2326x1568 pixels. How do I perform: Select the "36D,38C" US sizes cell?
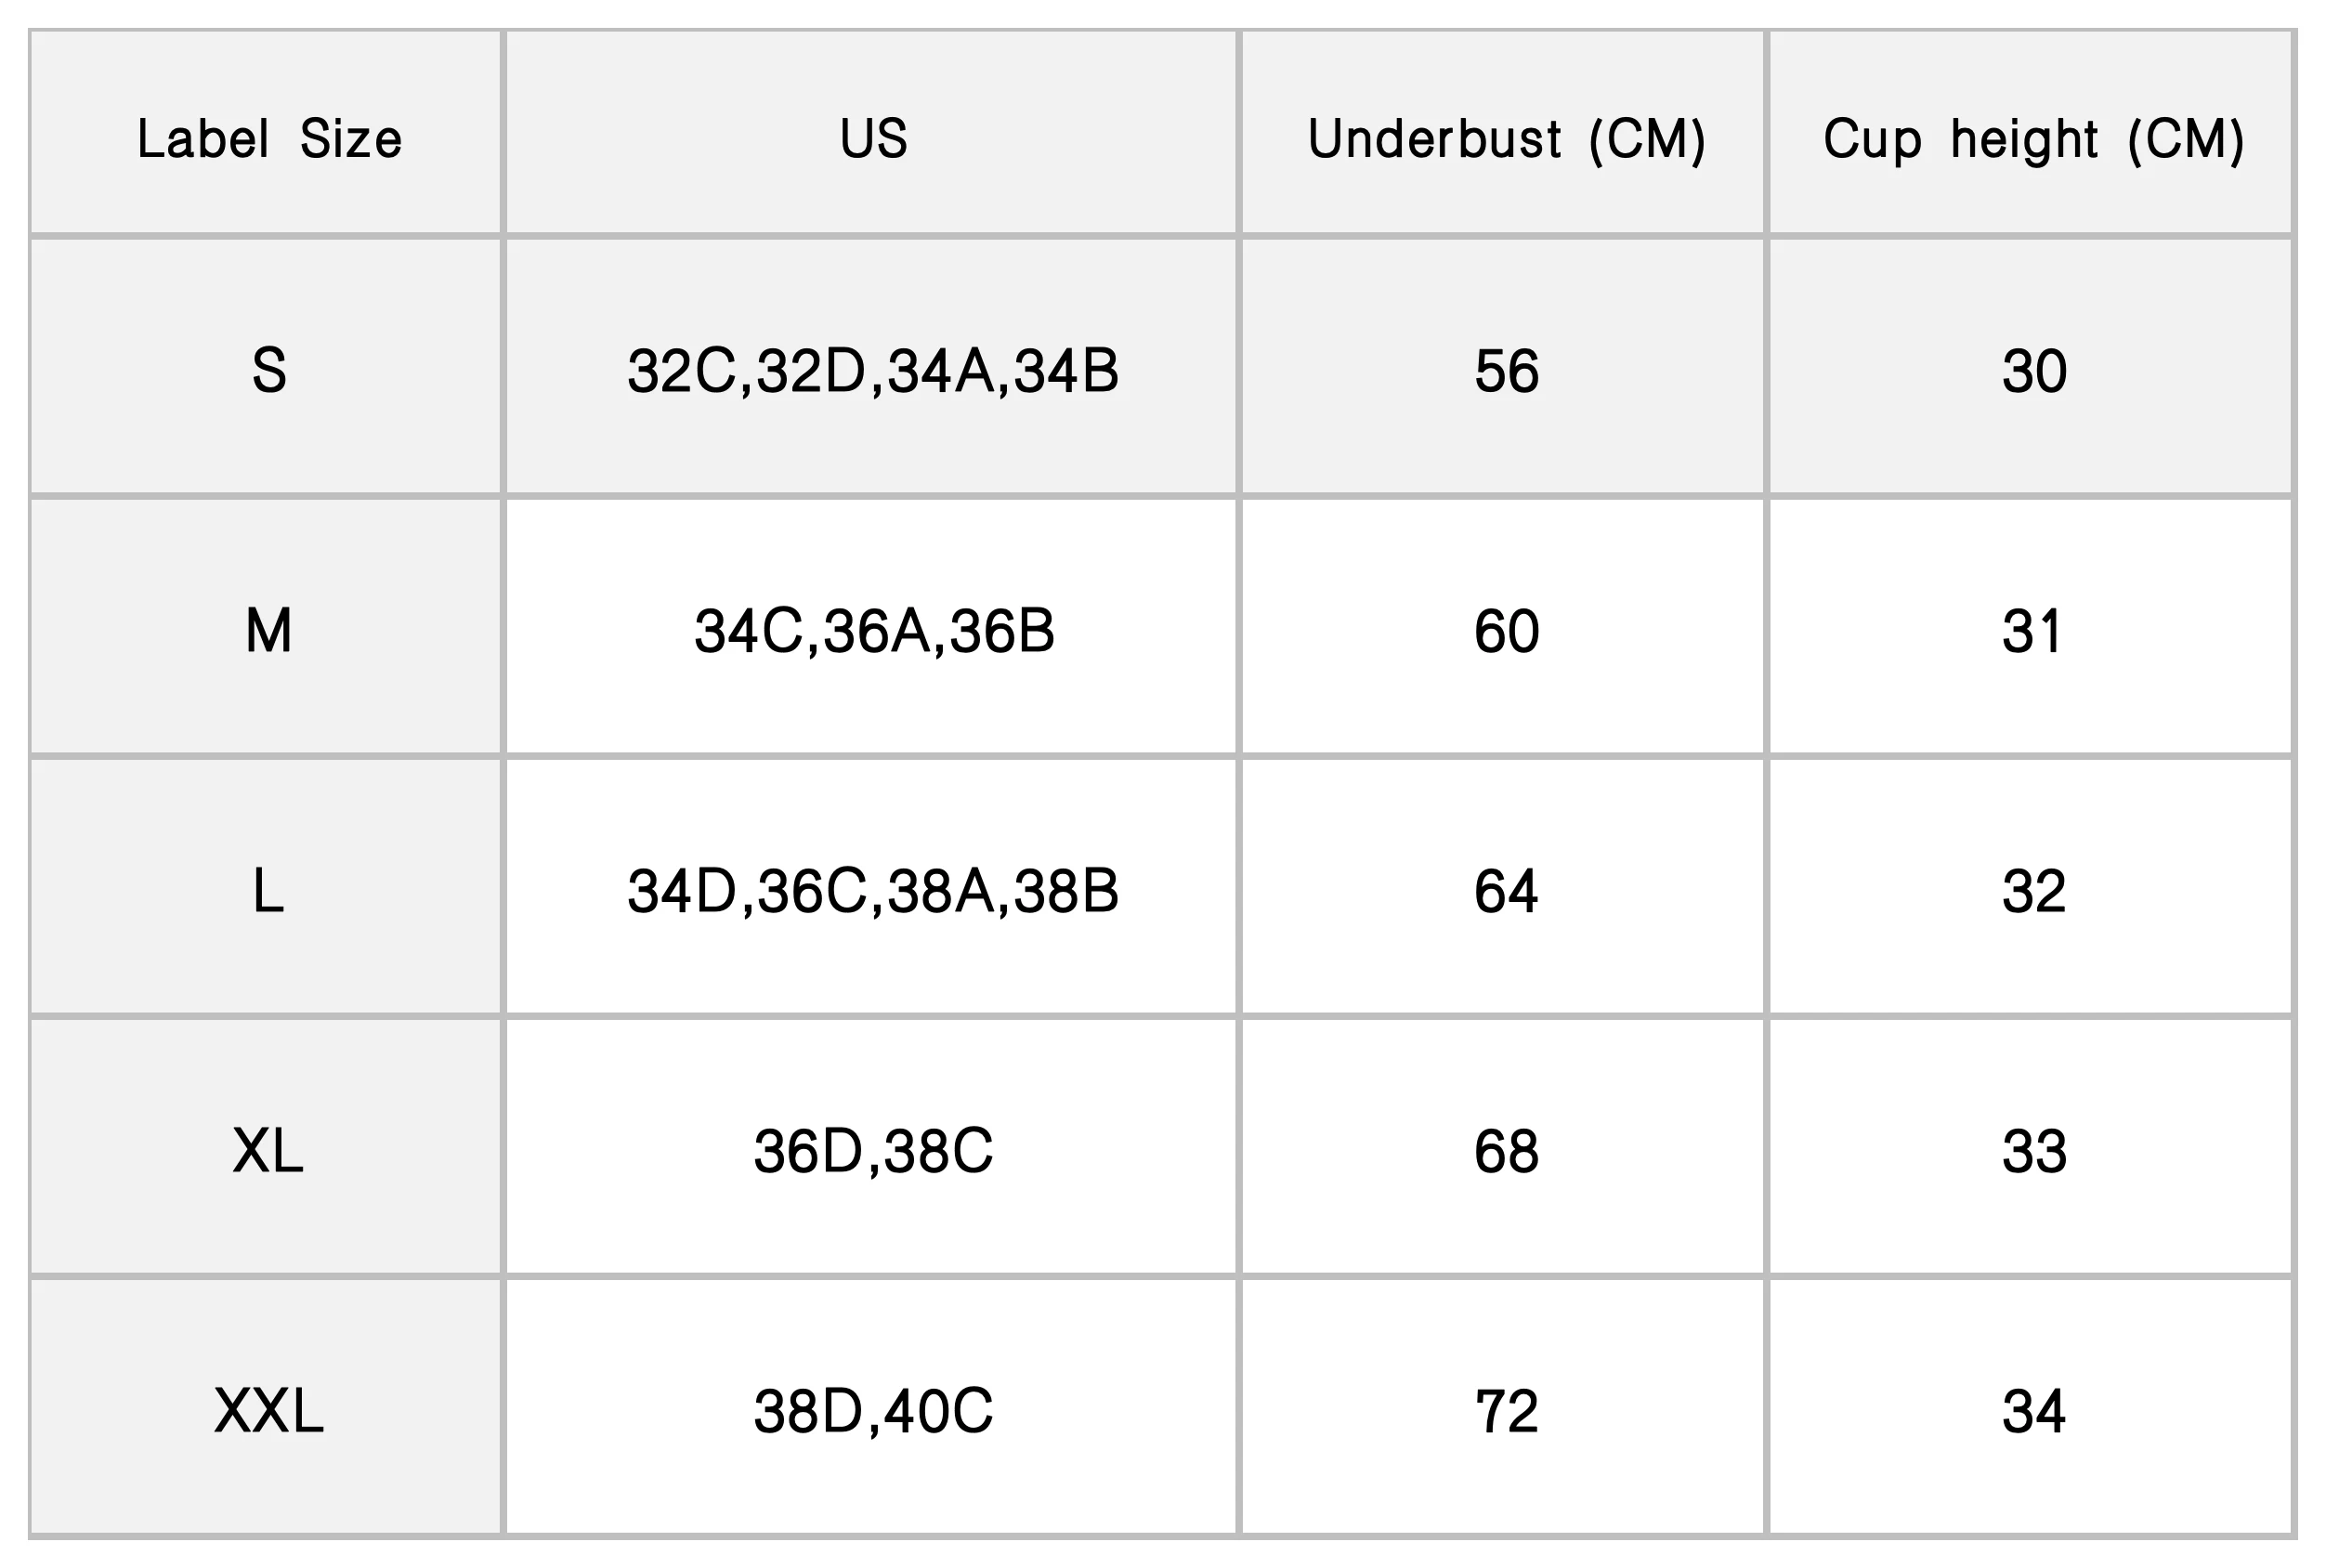873,1150
